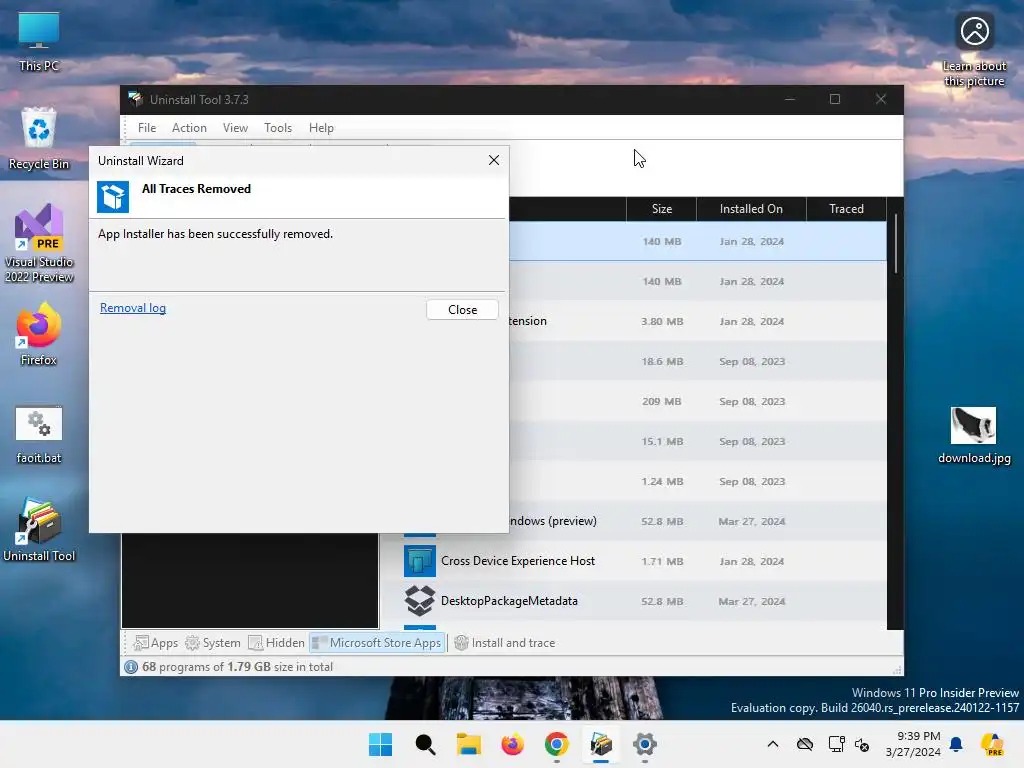Open the Windows Start menu

(x=380, y=744)
